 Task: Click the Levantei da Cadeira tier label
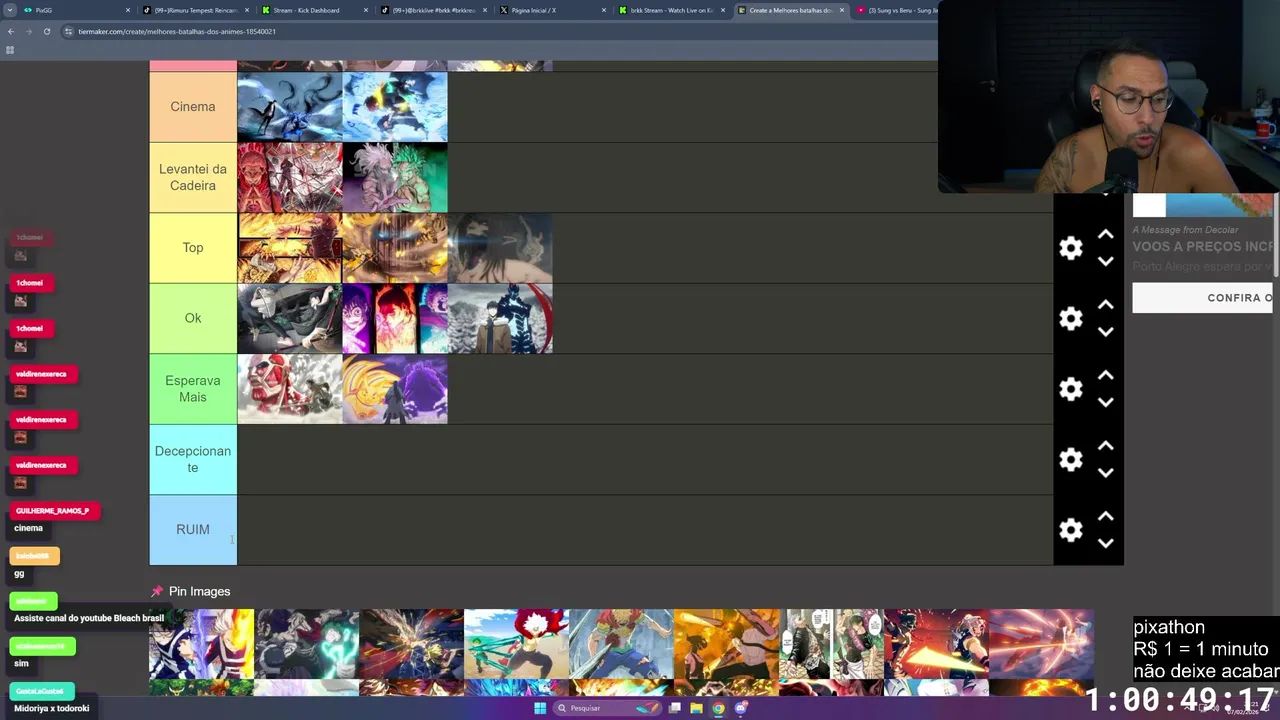(193, 177)
